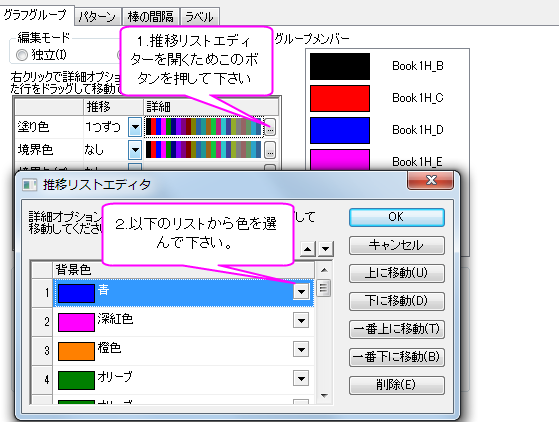This screenshot has height=422, width=559.
Task: Click the 境界色 ellipsis button
Action: (x=270, y=150)
